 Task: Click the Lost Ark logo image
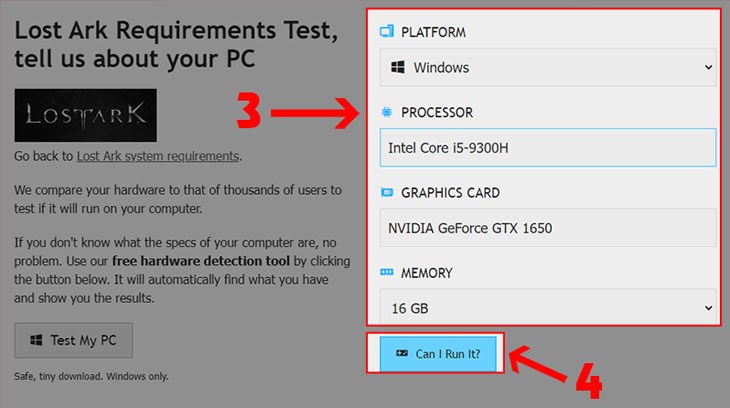click(86, 115)
